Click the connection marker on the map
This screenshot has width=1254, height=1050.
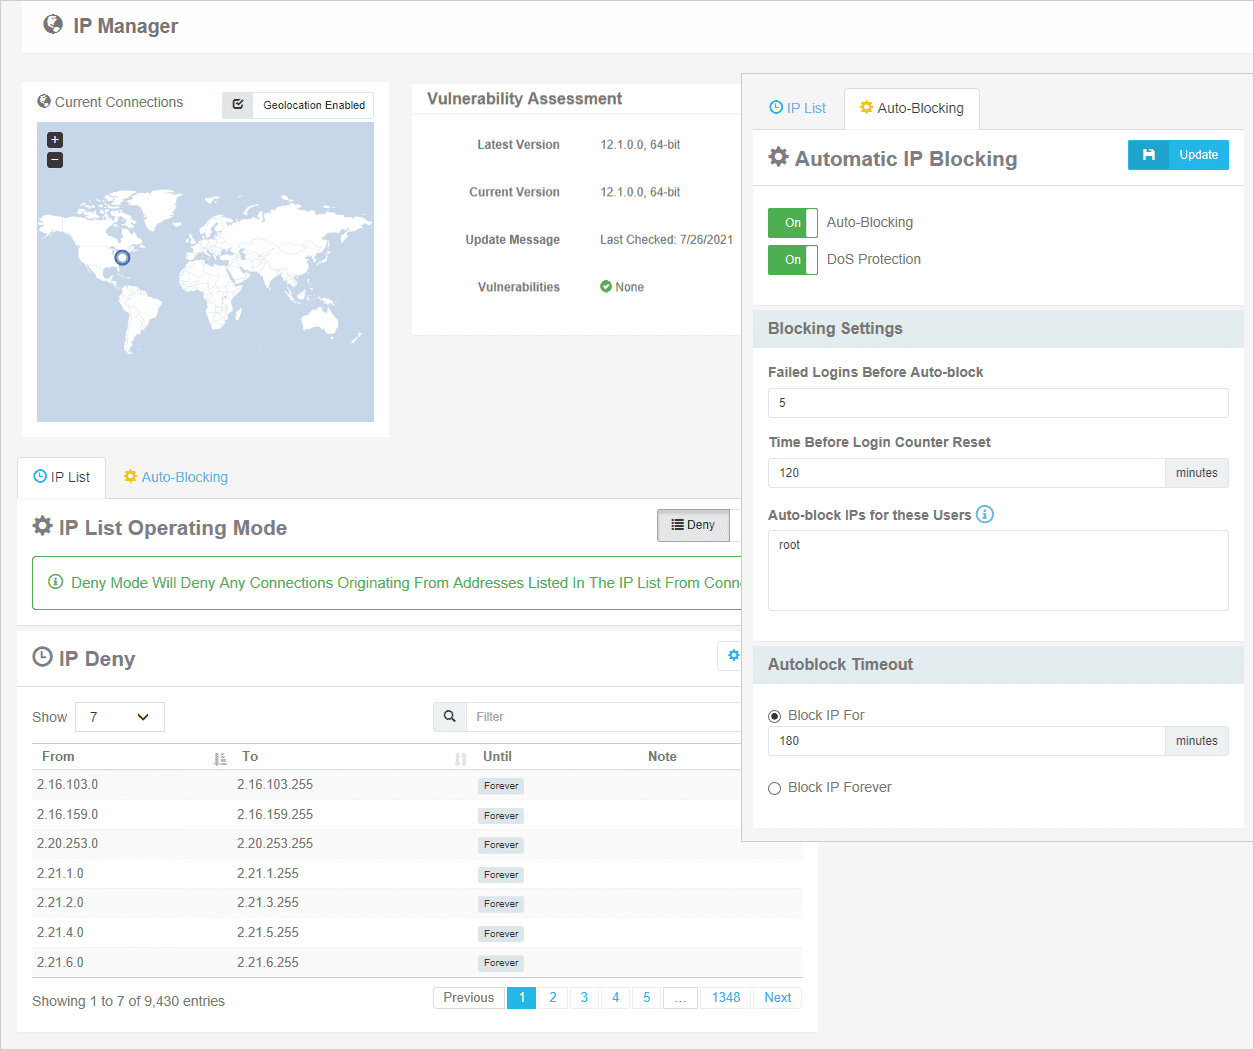(x=122, y=258)
